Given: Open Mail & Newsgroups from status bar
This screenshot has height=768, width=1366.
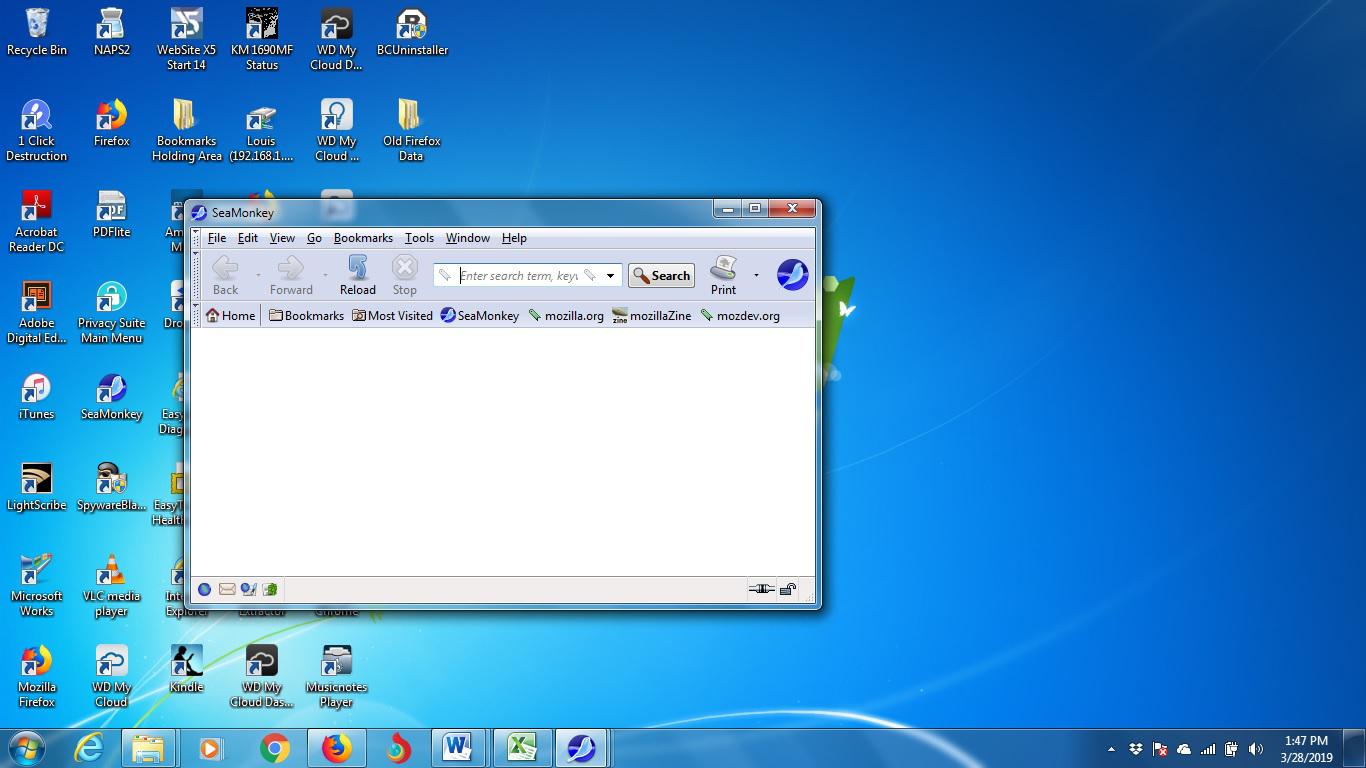Looking at the screenshot, I should (227, 589).
